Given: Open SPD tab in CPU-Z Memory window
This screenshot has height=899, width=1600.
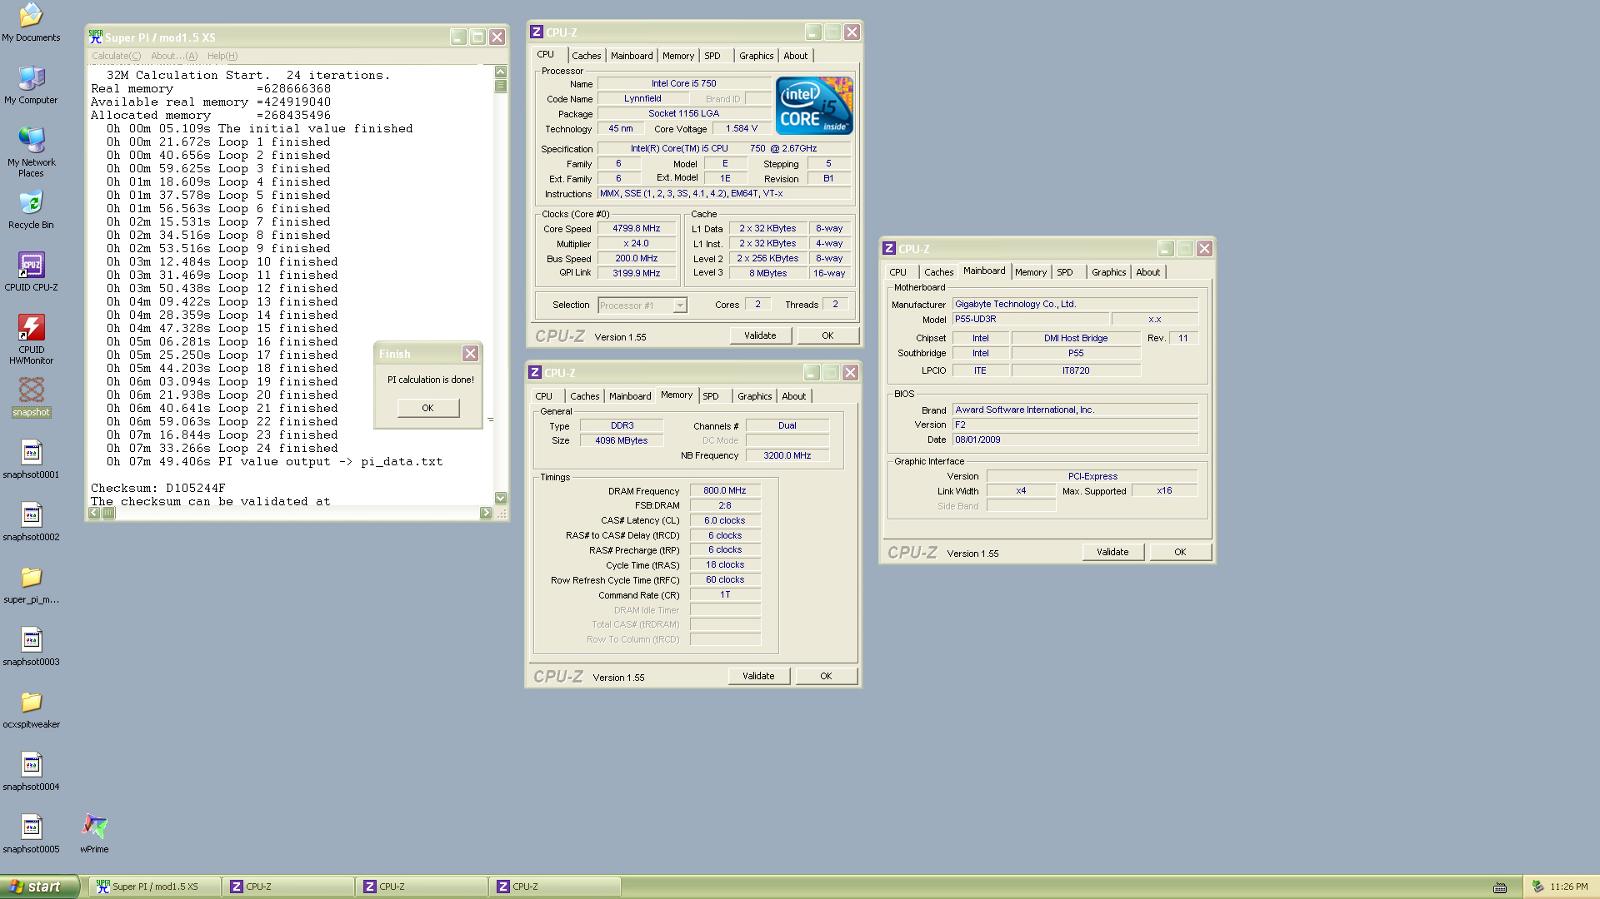Looking at the screenshot, I should [x=711, y=397].
